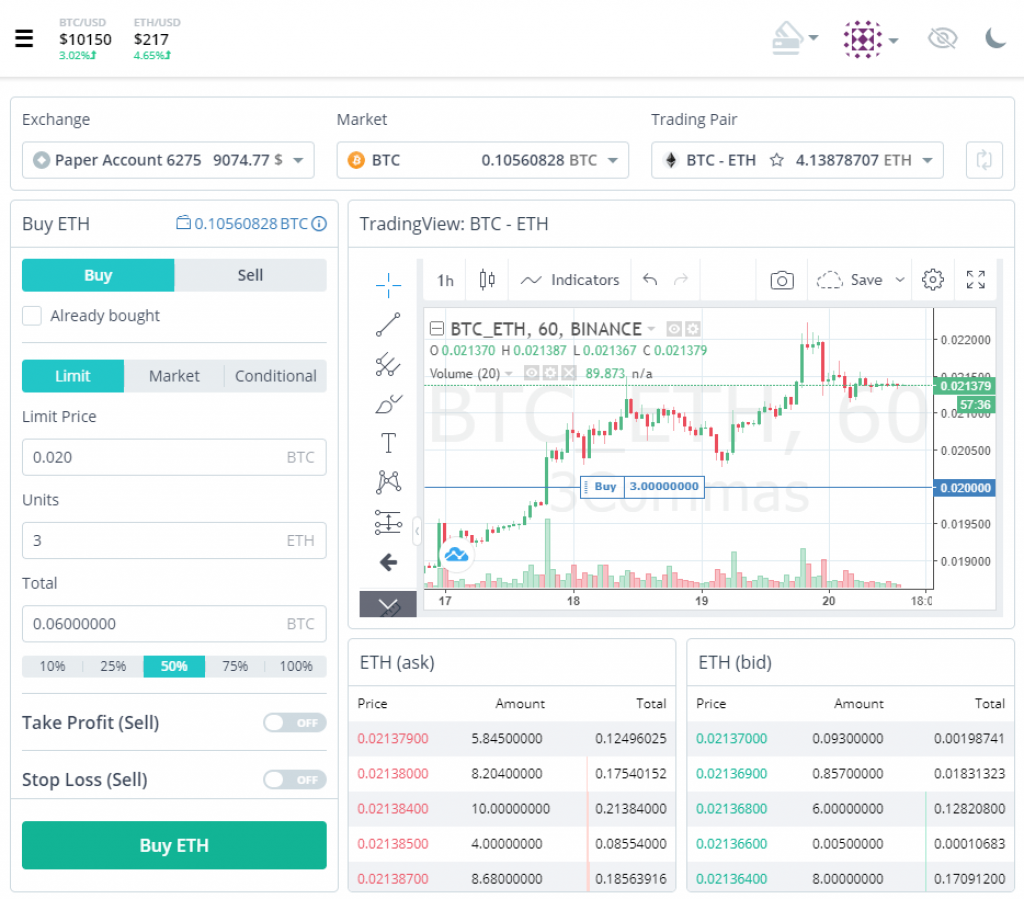
Task: Select the trend line drawing tool
Action: [388, 324]
